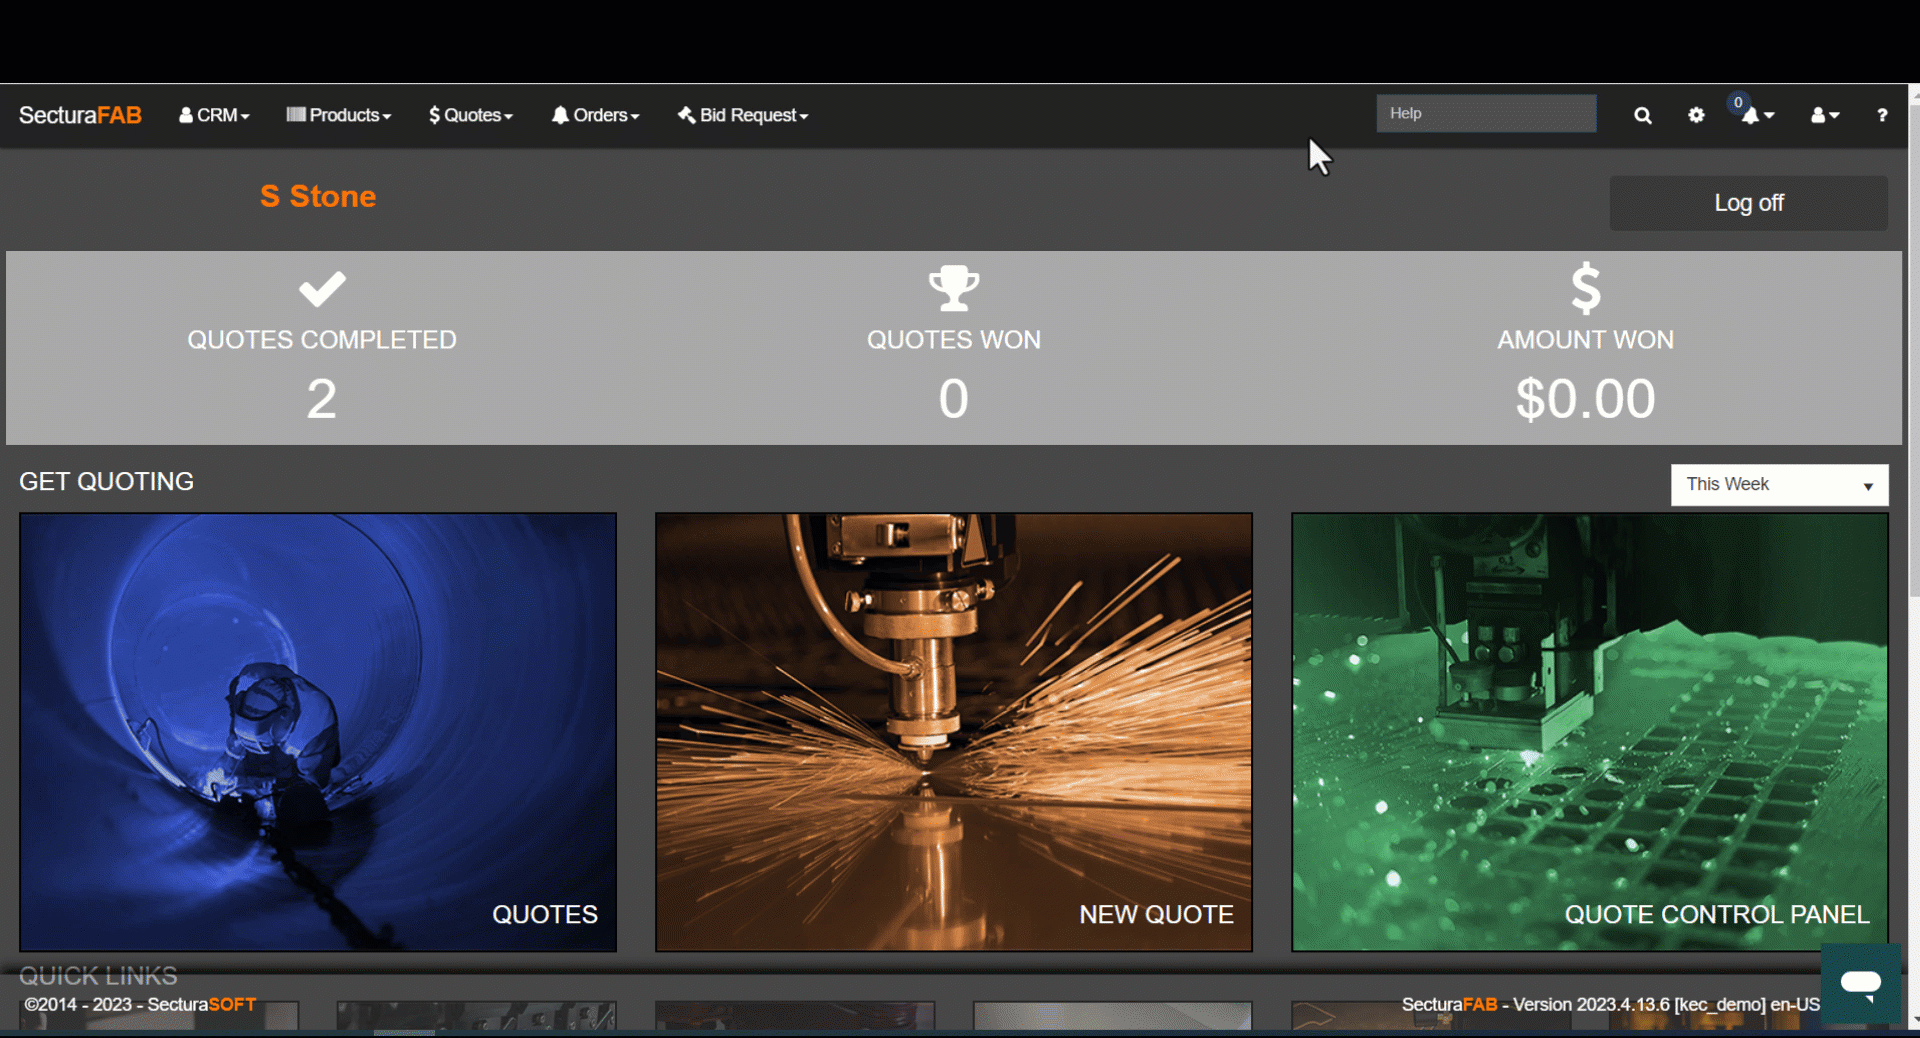1920x1038 pixels.
Task: Open the Quotes navigation menu
Action: tap(470, 116)
